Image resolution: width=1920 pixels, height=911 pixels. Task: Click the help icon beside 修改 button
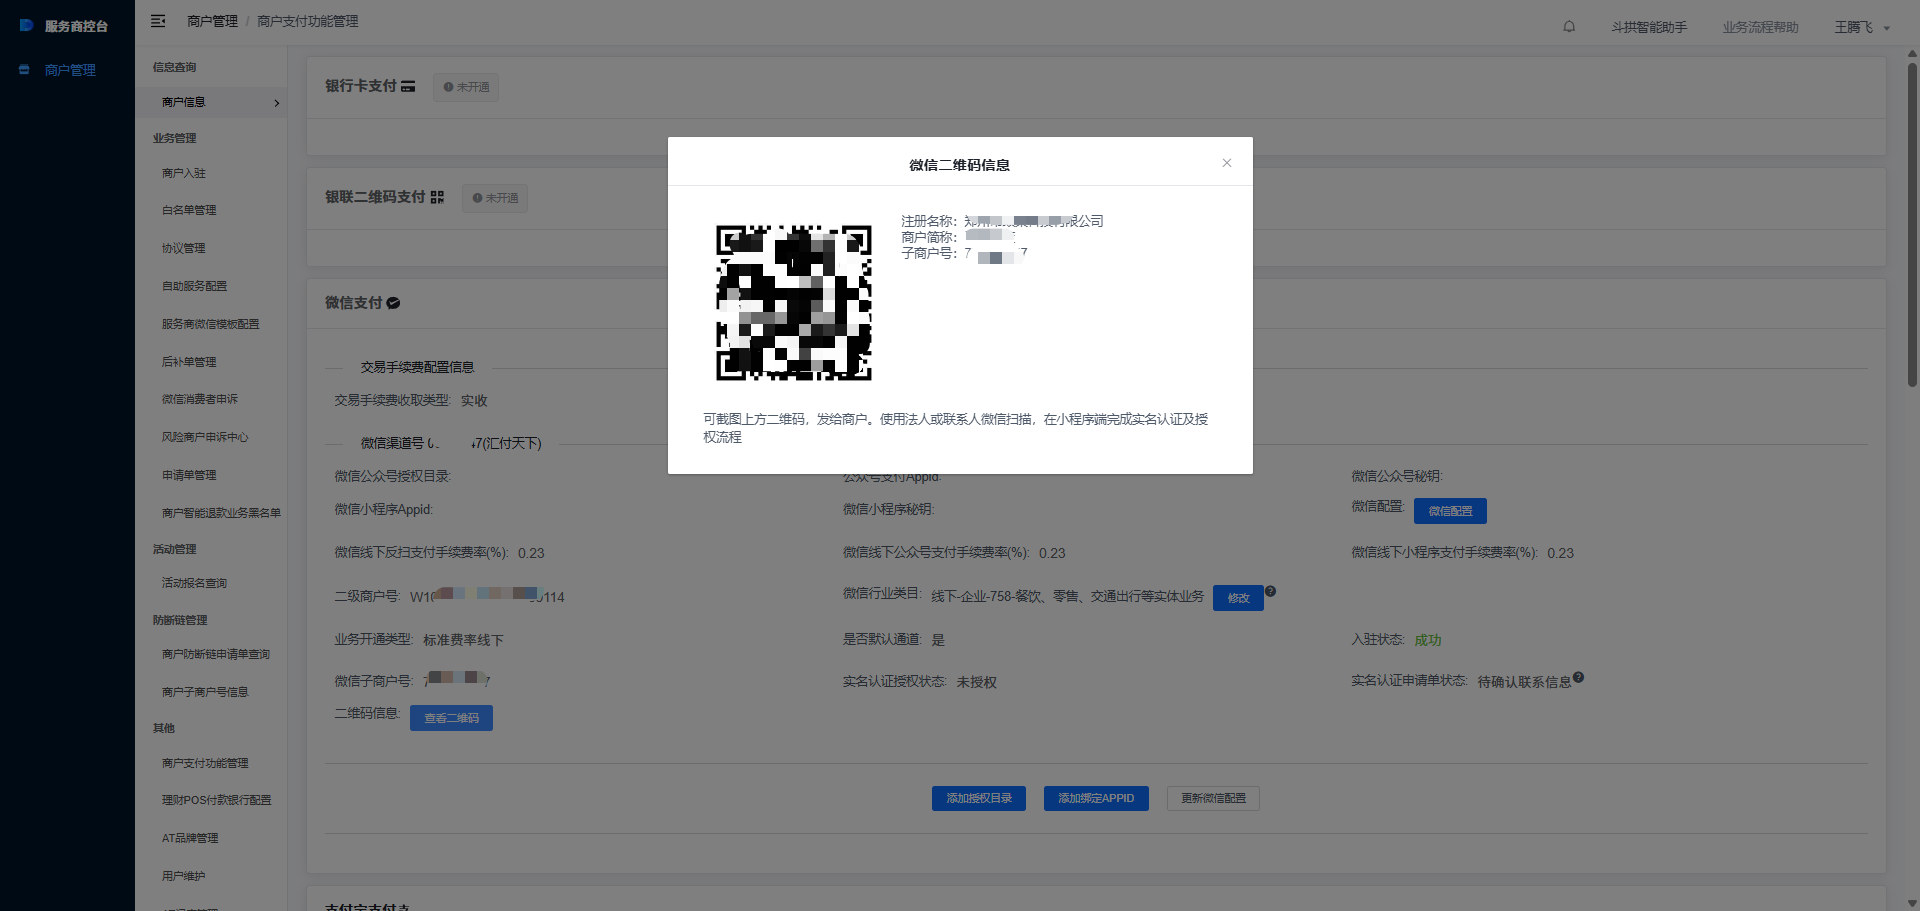1271,591
